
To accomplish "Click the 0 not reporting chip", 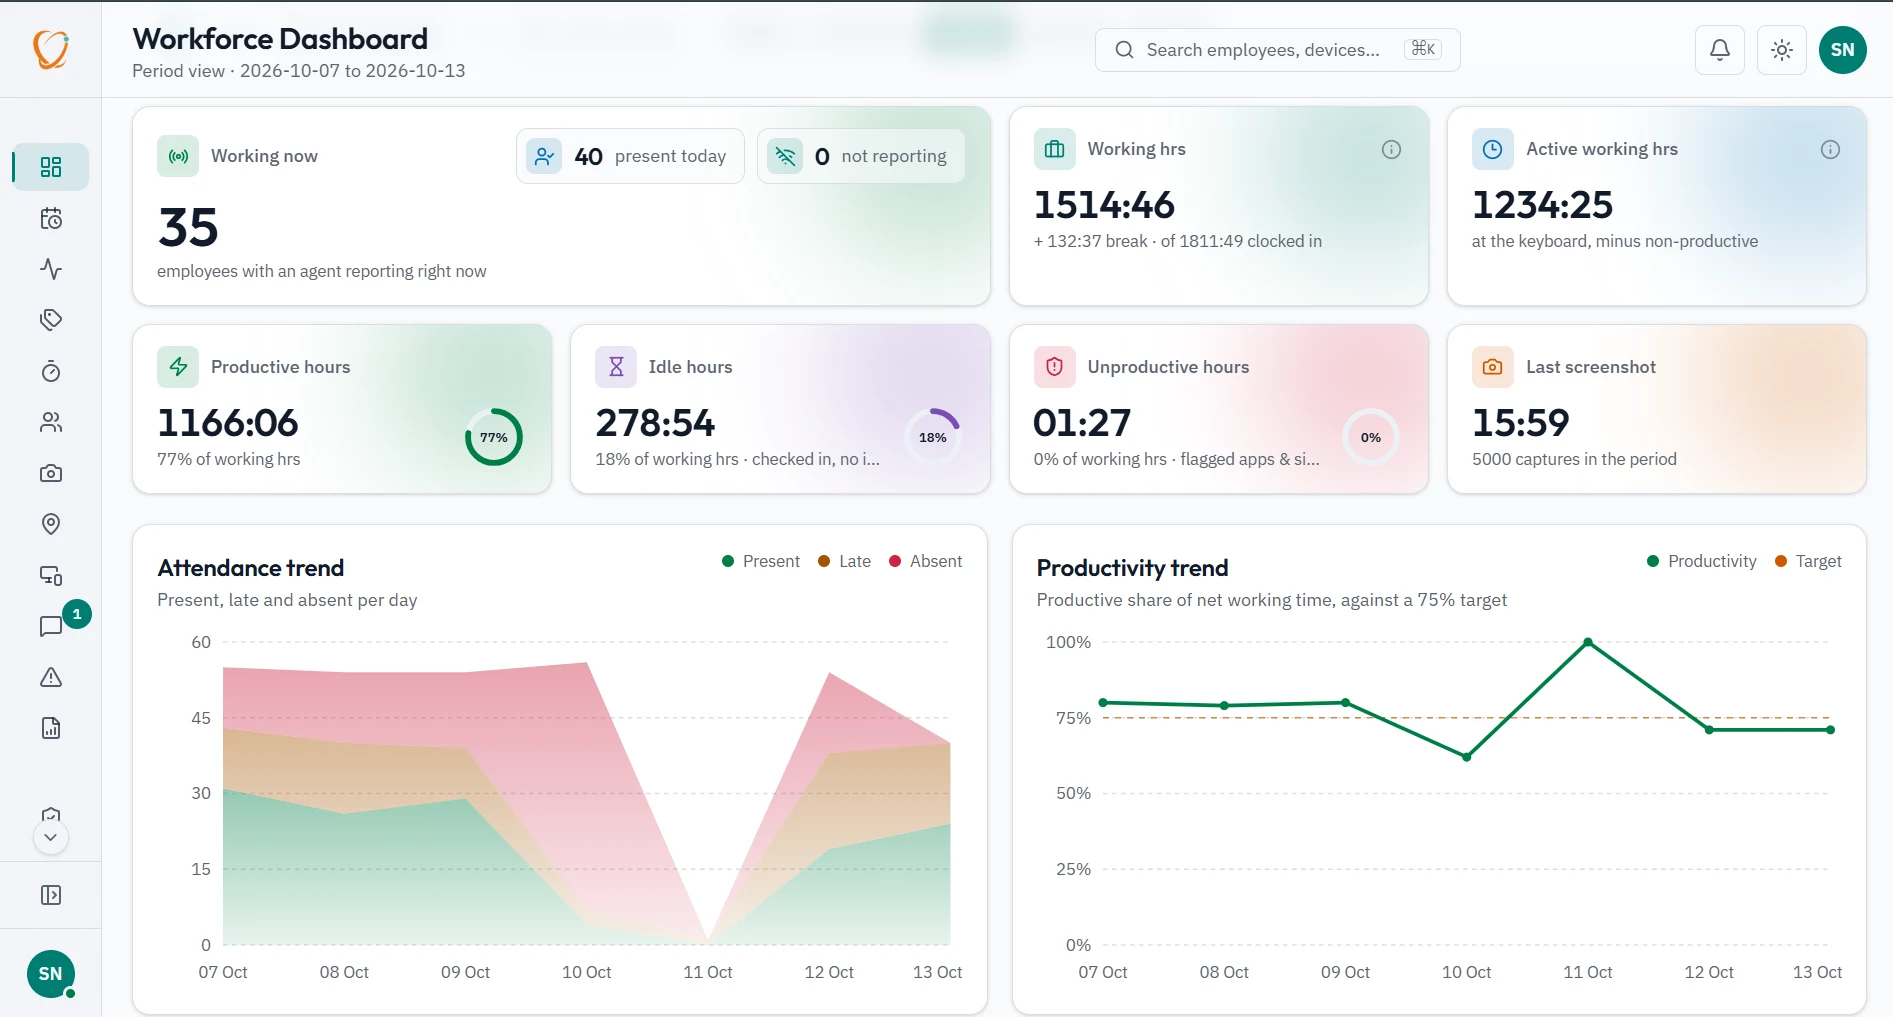I will (x=861, y=156).
